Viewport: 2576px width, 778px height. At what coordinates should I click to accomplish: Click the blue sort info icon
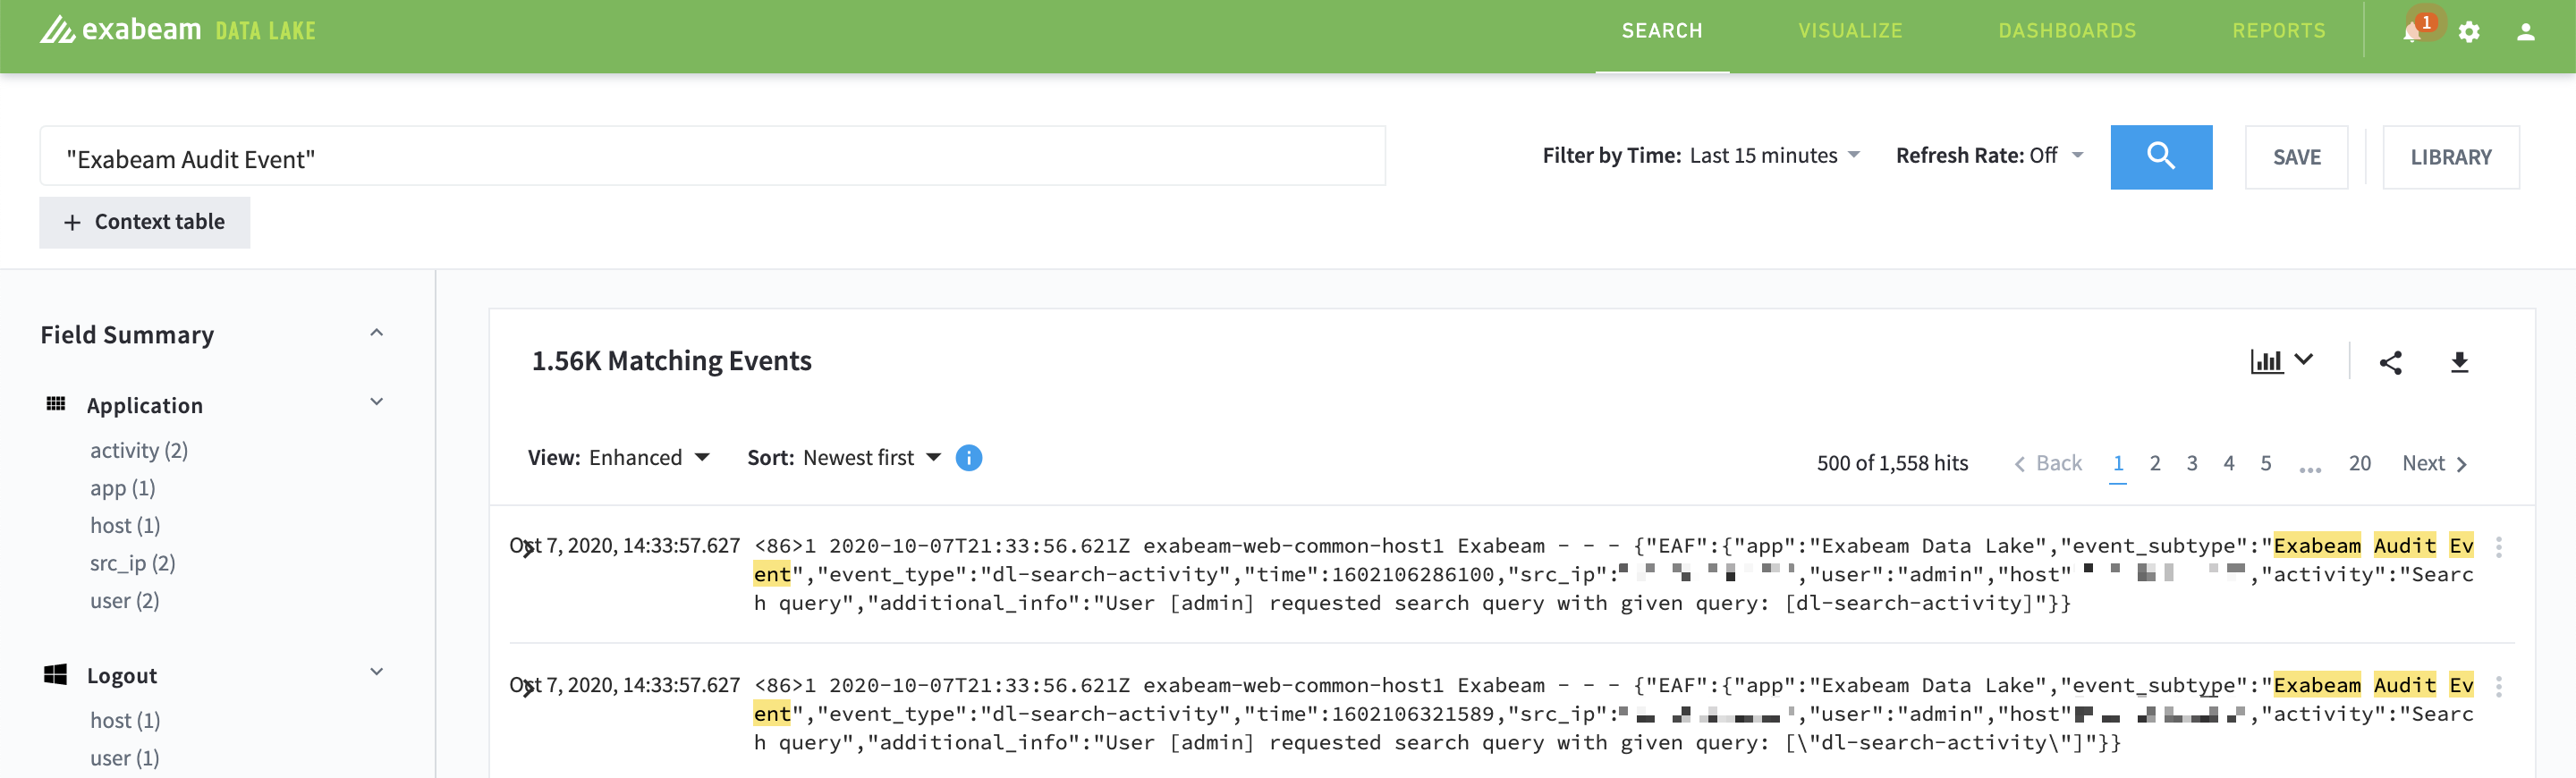(x=968, y=457)
